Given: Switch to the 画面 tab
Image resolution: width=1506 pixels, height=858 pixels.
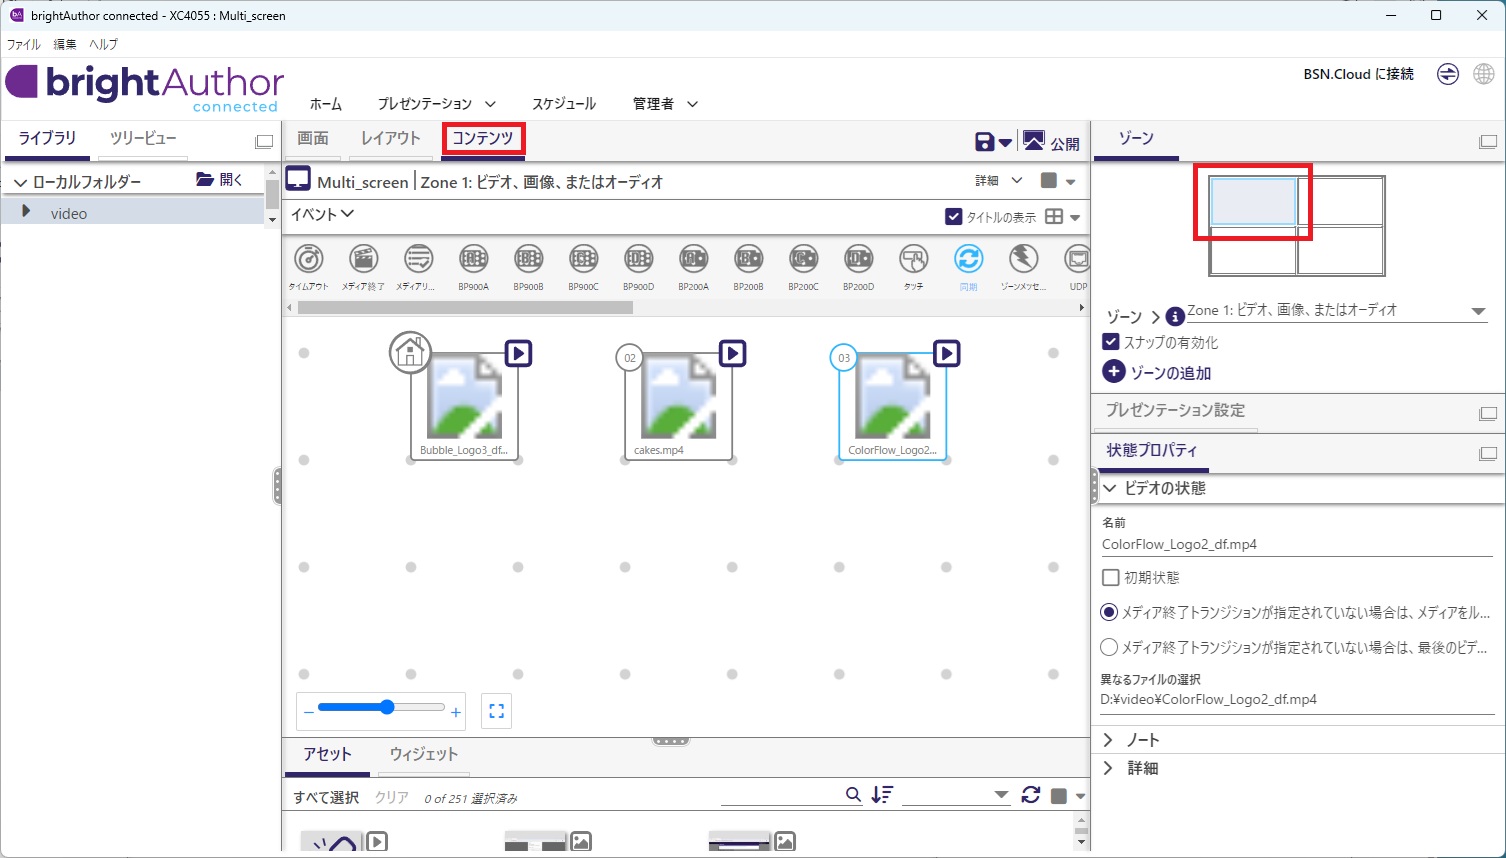Looking at the screenshot, I should (x=313, y=139).
